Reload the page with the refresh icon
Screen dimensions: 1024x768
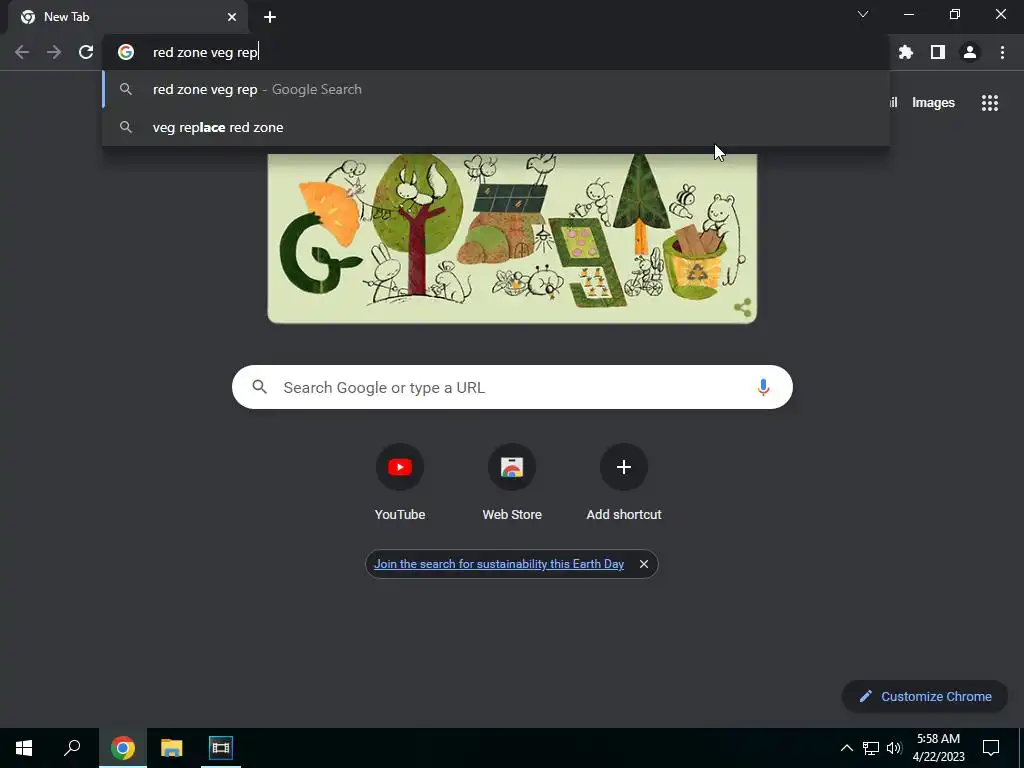(86, 52)
